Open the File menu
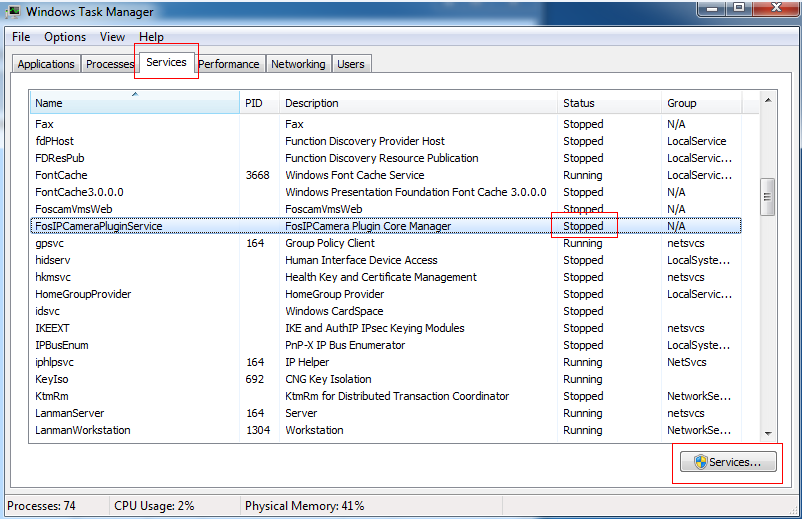The width and height of the screenshot is (802, 519). [21, 37]
